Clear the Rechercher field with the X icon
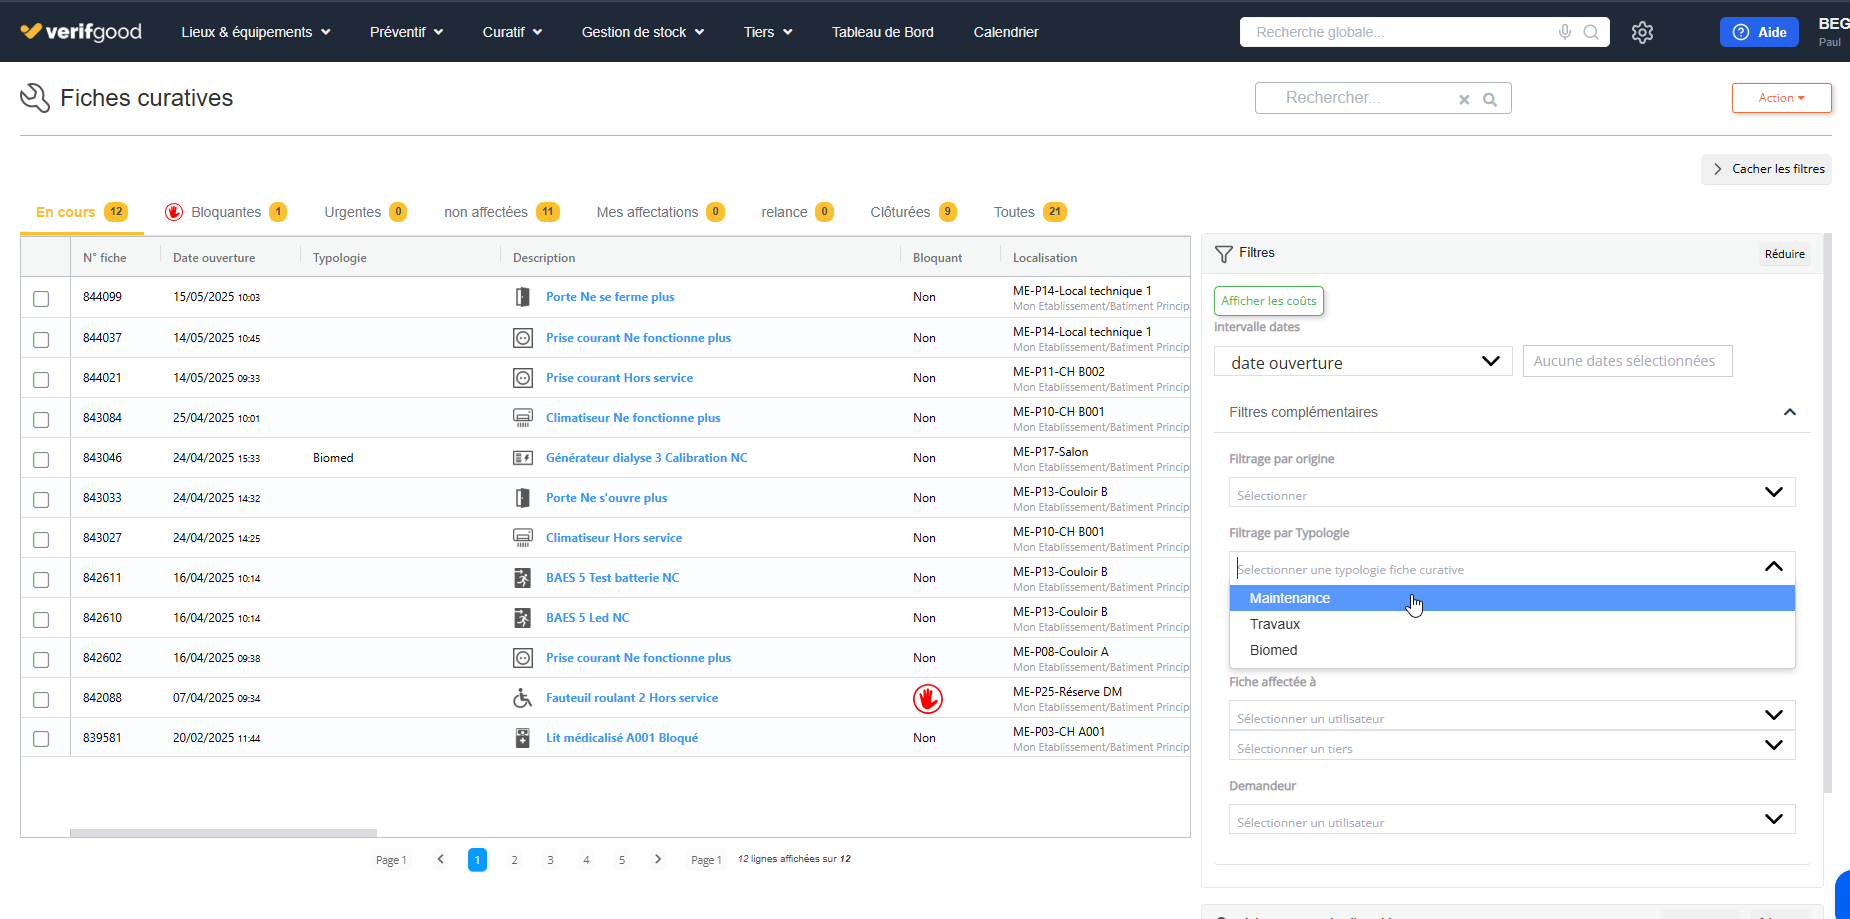Screen dimensions: 1850x919 [x=1464, y=99]
